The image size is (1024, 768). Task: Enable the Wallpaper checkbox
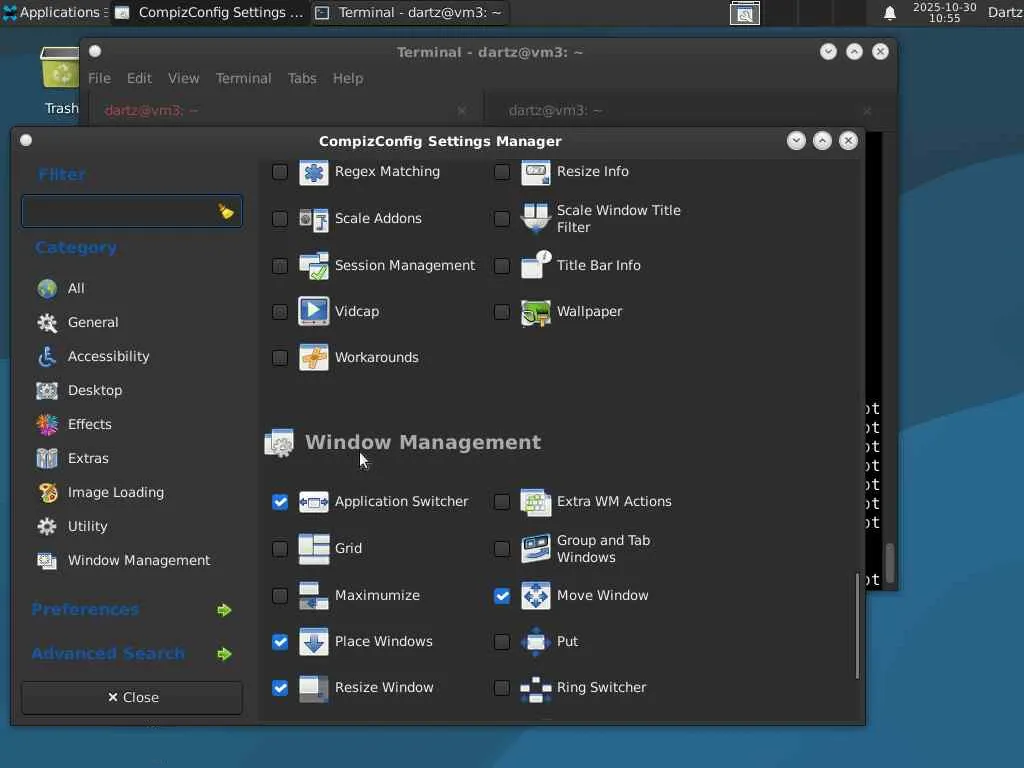coord(502,312)
